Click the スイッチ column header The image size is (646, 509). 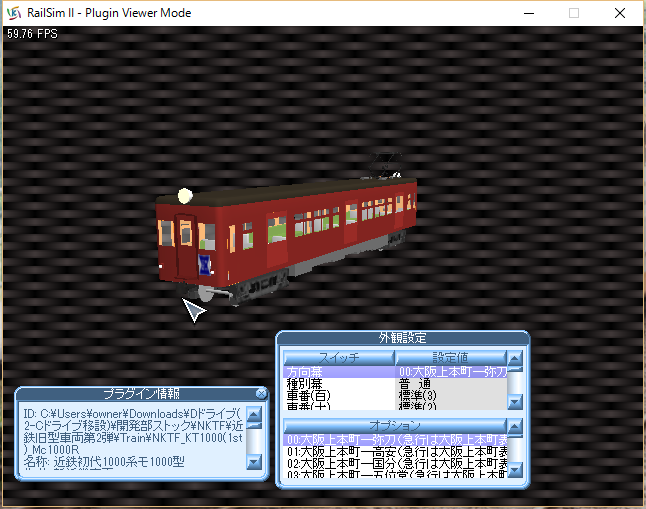click(339, 357)
